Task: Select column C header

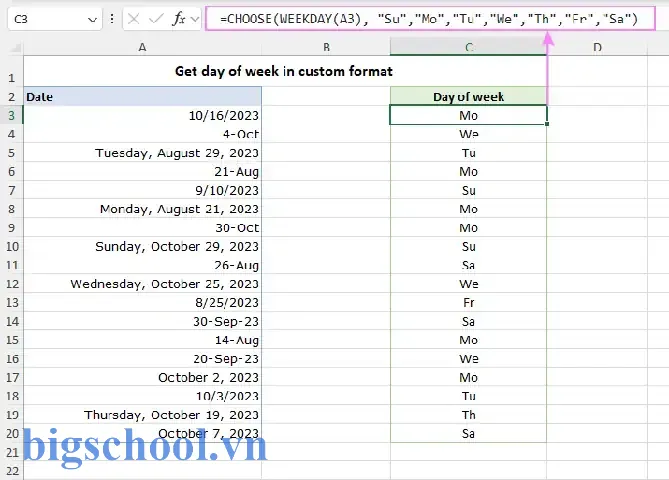Action: pyautogui.click(x=468, y=47)
